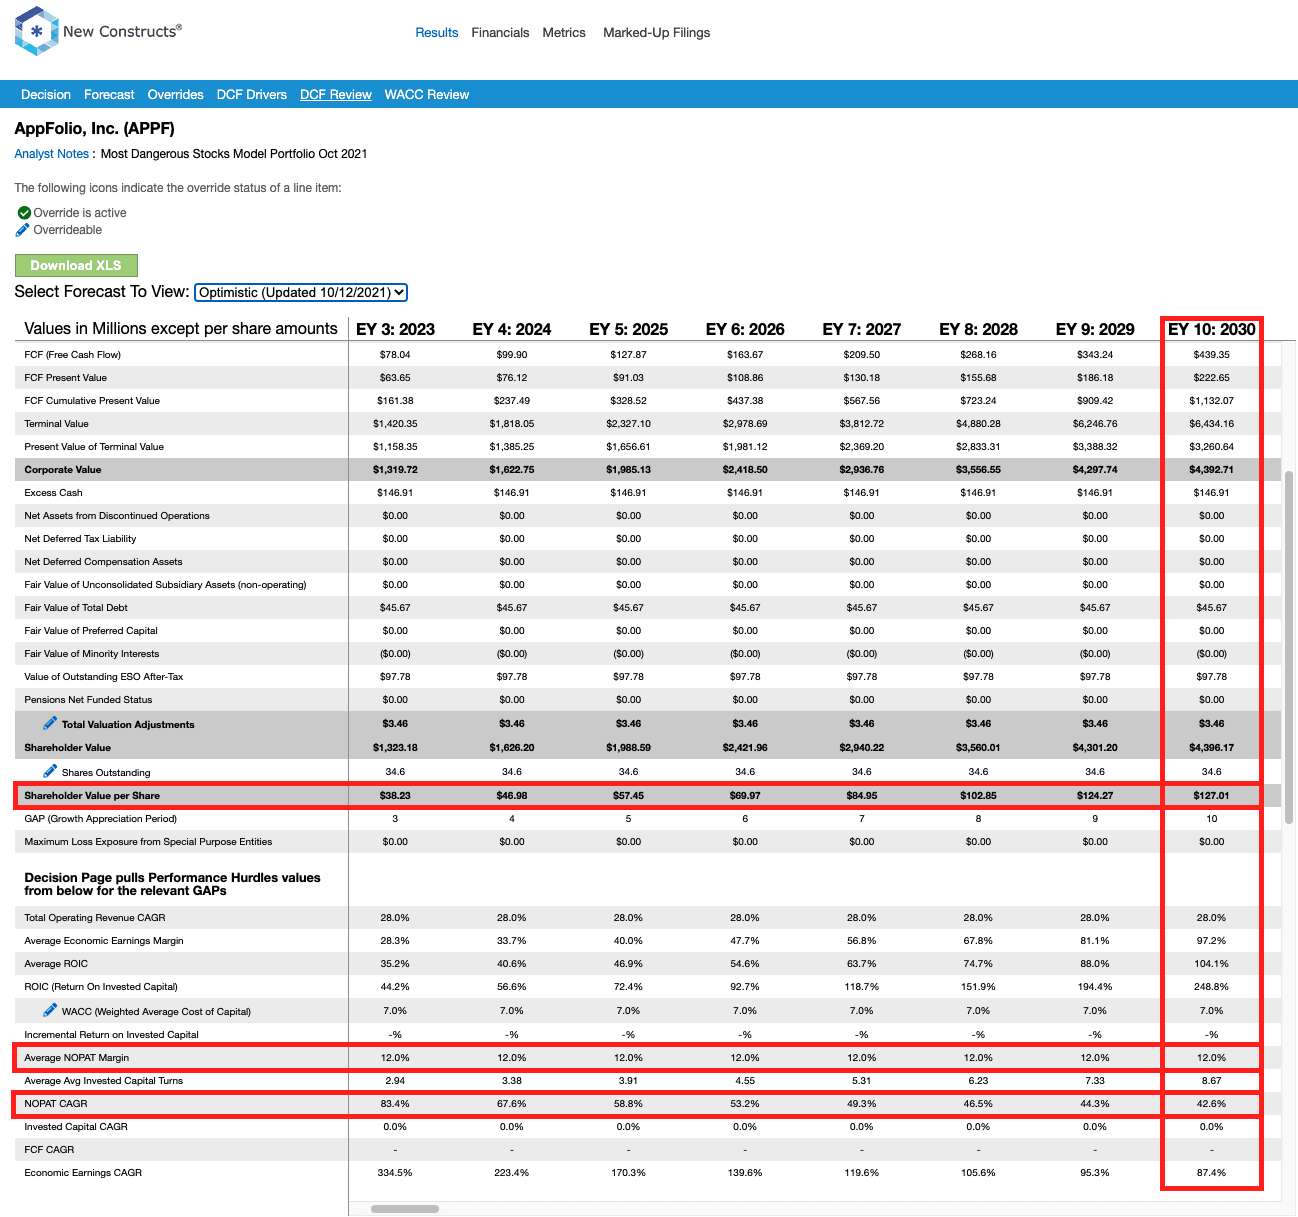Click the Average Avg Invested Capital Turns label
Screen dimensions: 1298x1217
coord(104,1081)
